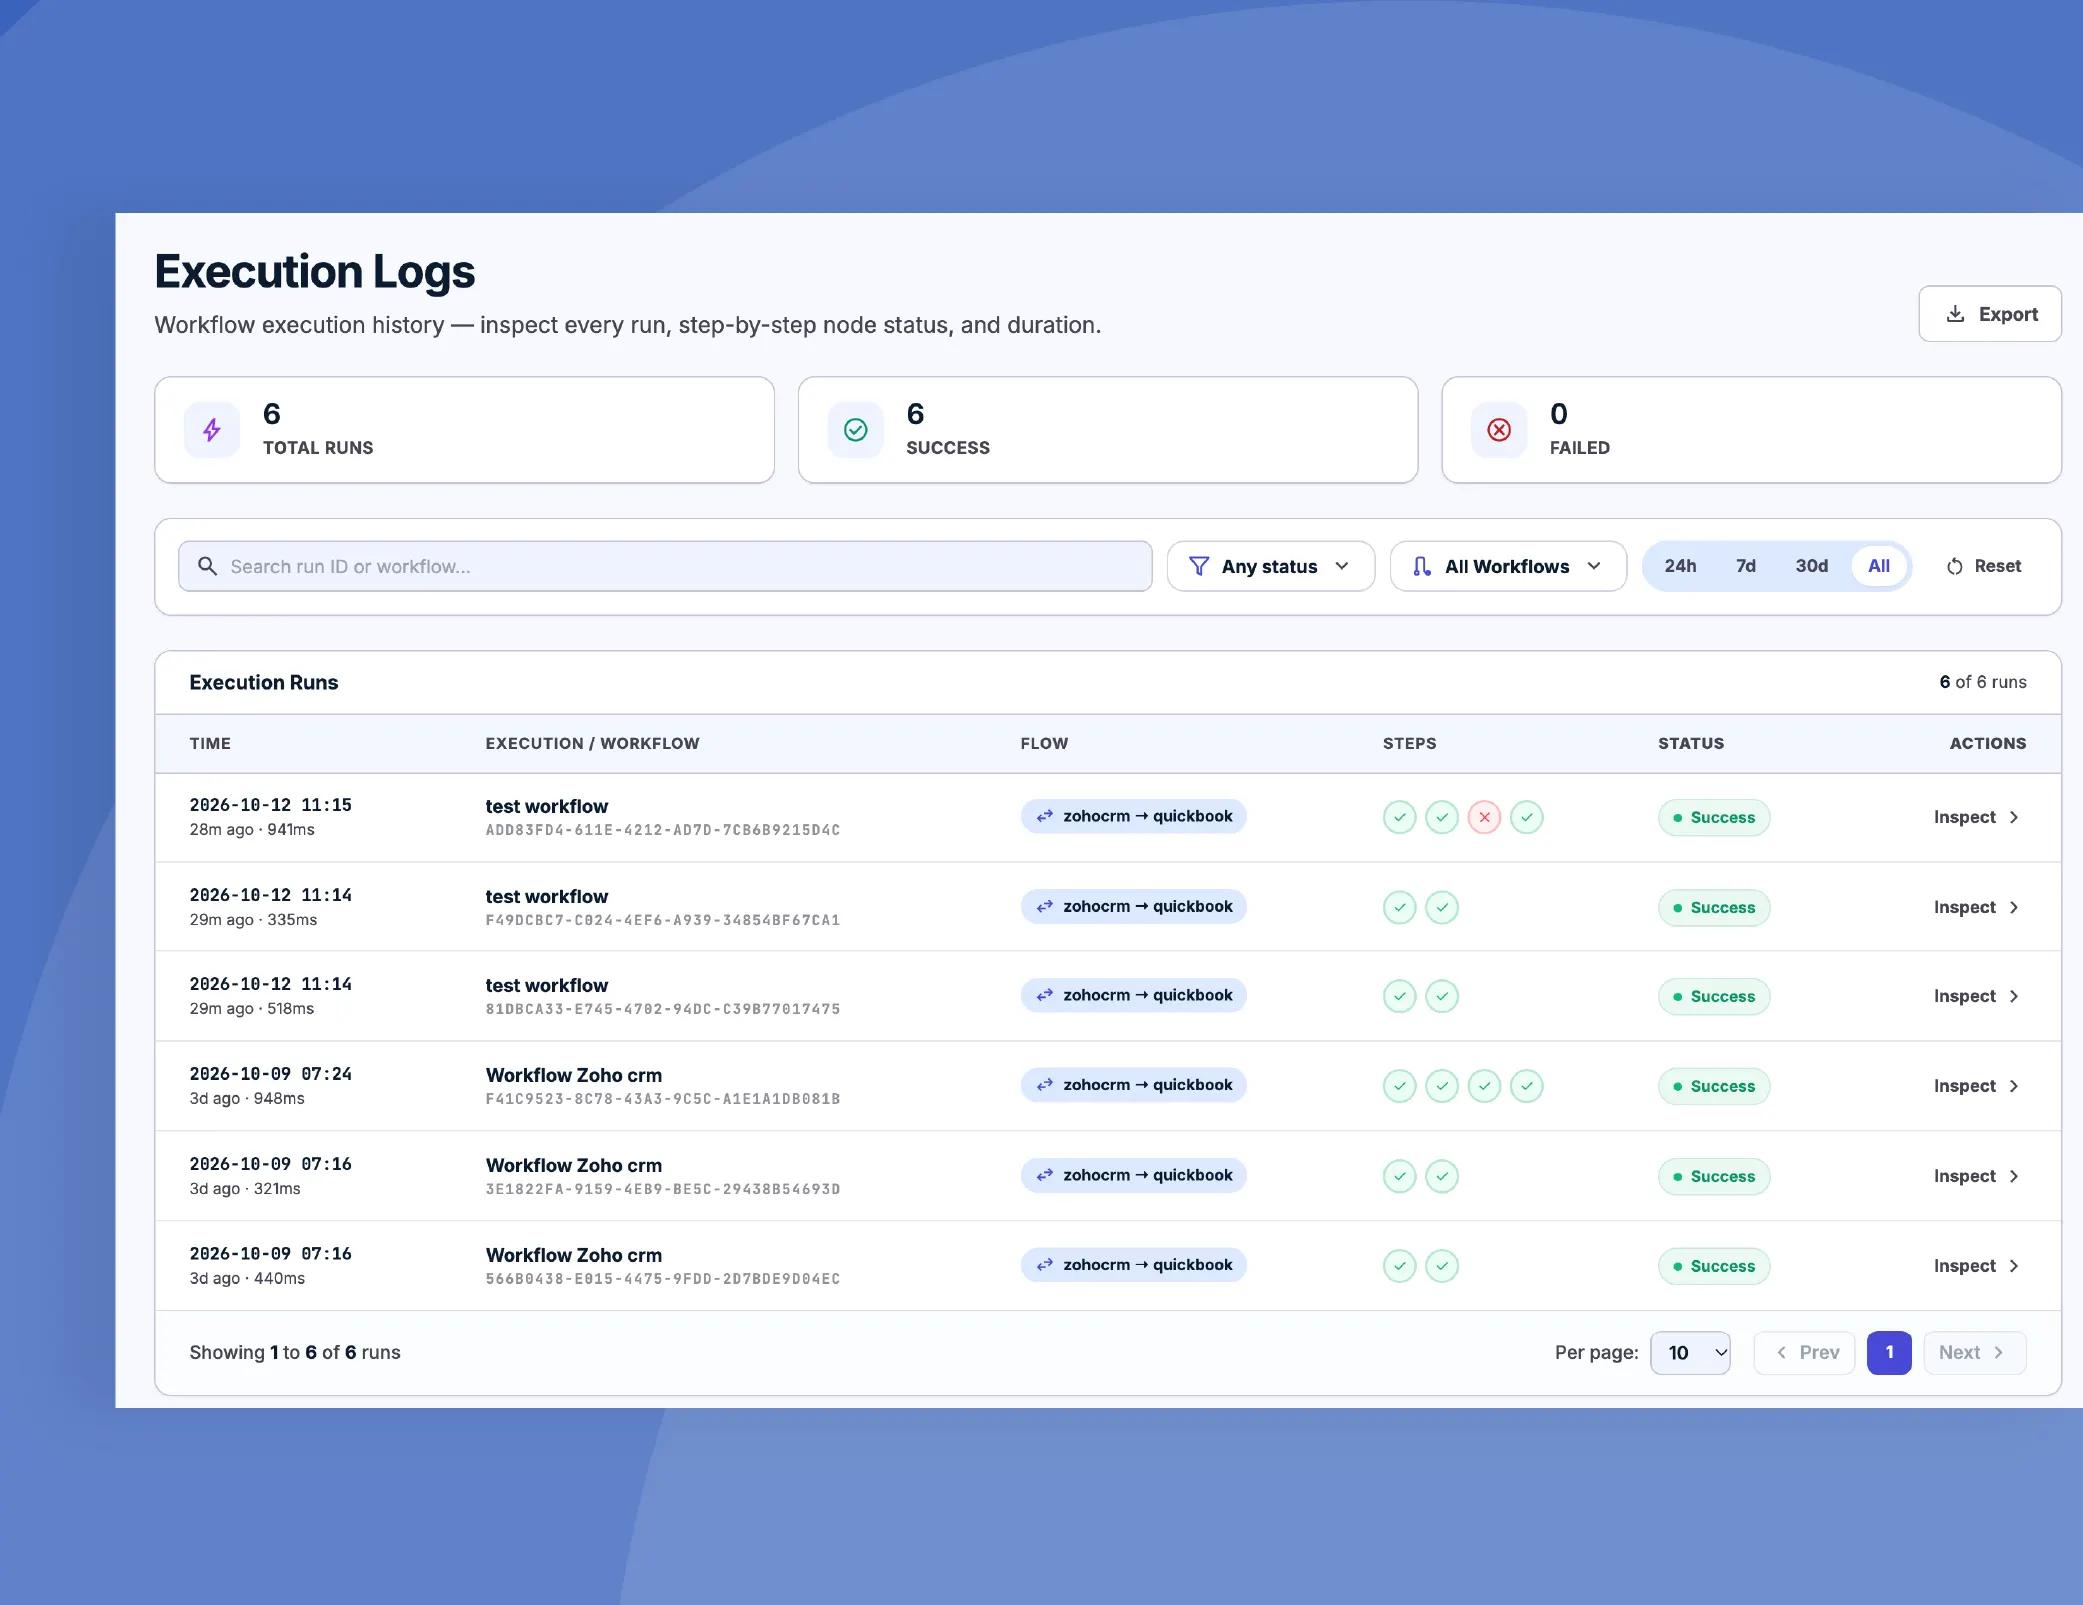This screenshot has height=1605, width=2083.
Task: Click run ID 3E1822FA-9159-4EB9-BE5C-29438B54693D
Action: (x=663, y=1190)
